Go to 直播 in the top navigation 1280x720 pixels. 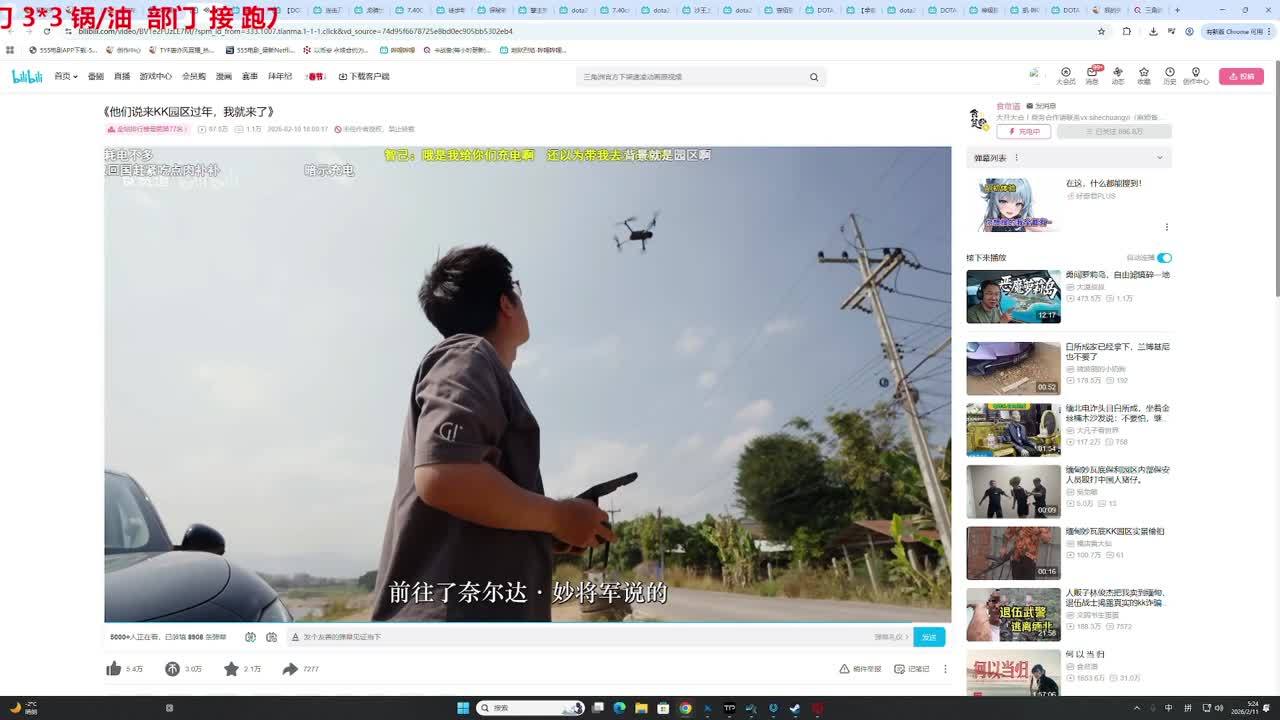point(122,77)
